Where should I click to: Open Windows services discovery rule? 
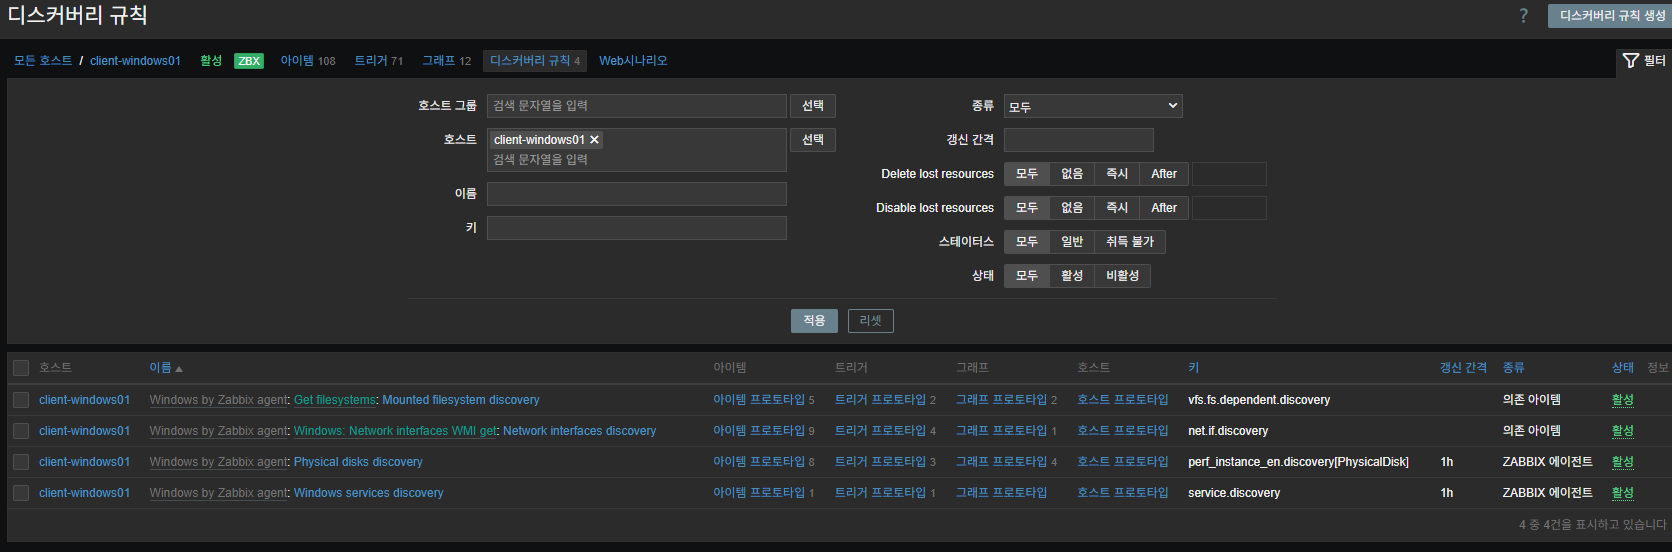point(369,493)
